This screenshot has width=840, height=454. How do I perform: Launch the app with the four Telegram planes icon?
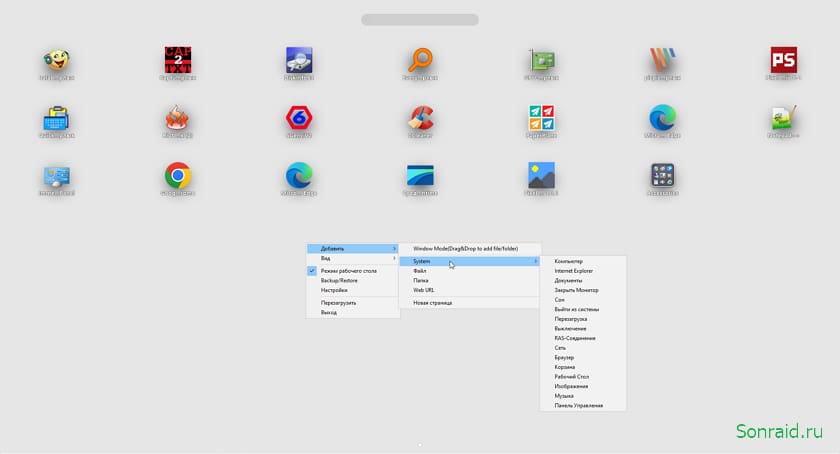point(542,118)
